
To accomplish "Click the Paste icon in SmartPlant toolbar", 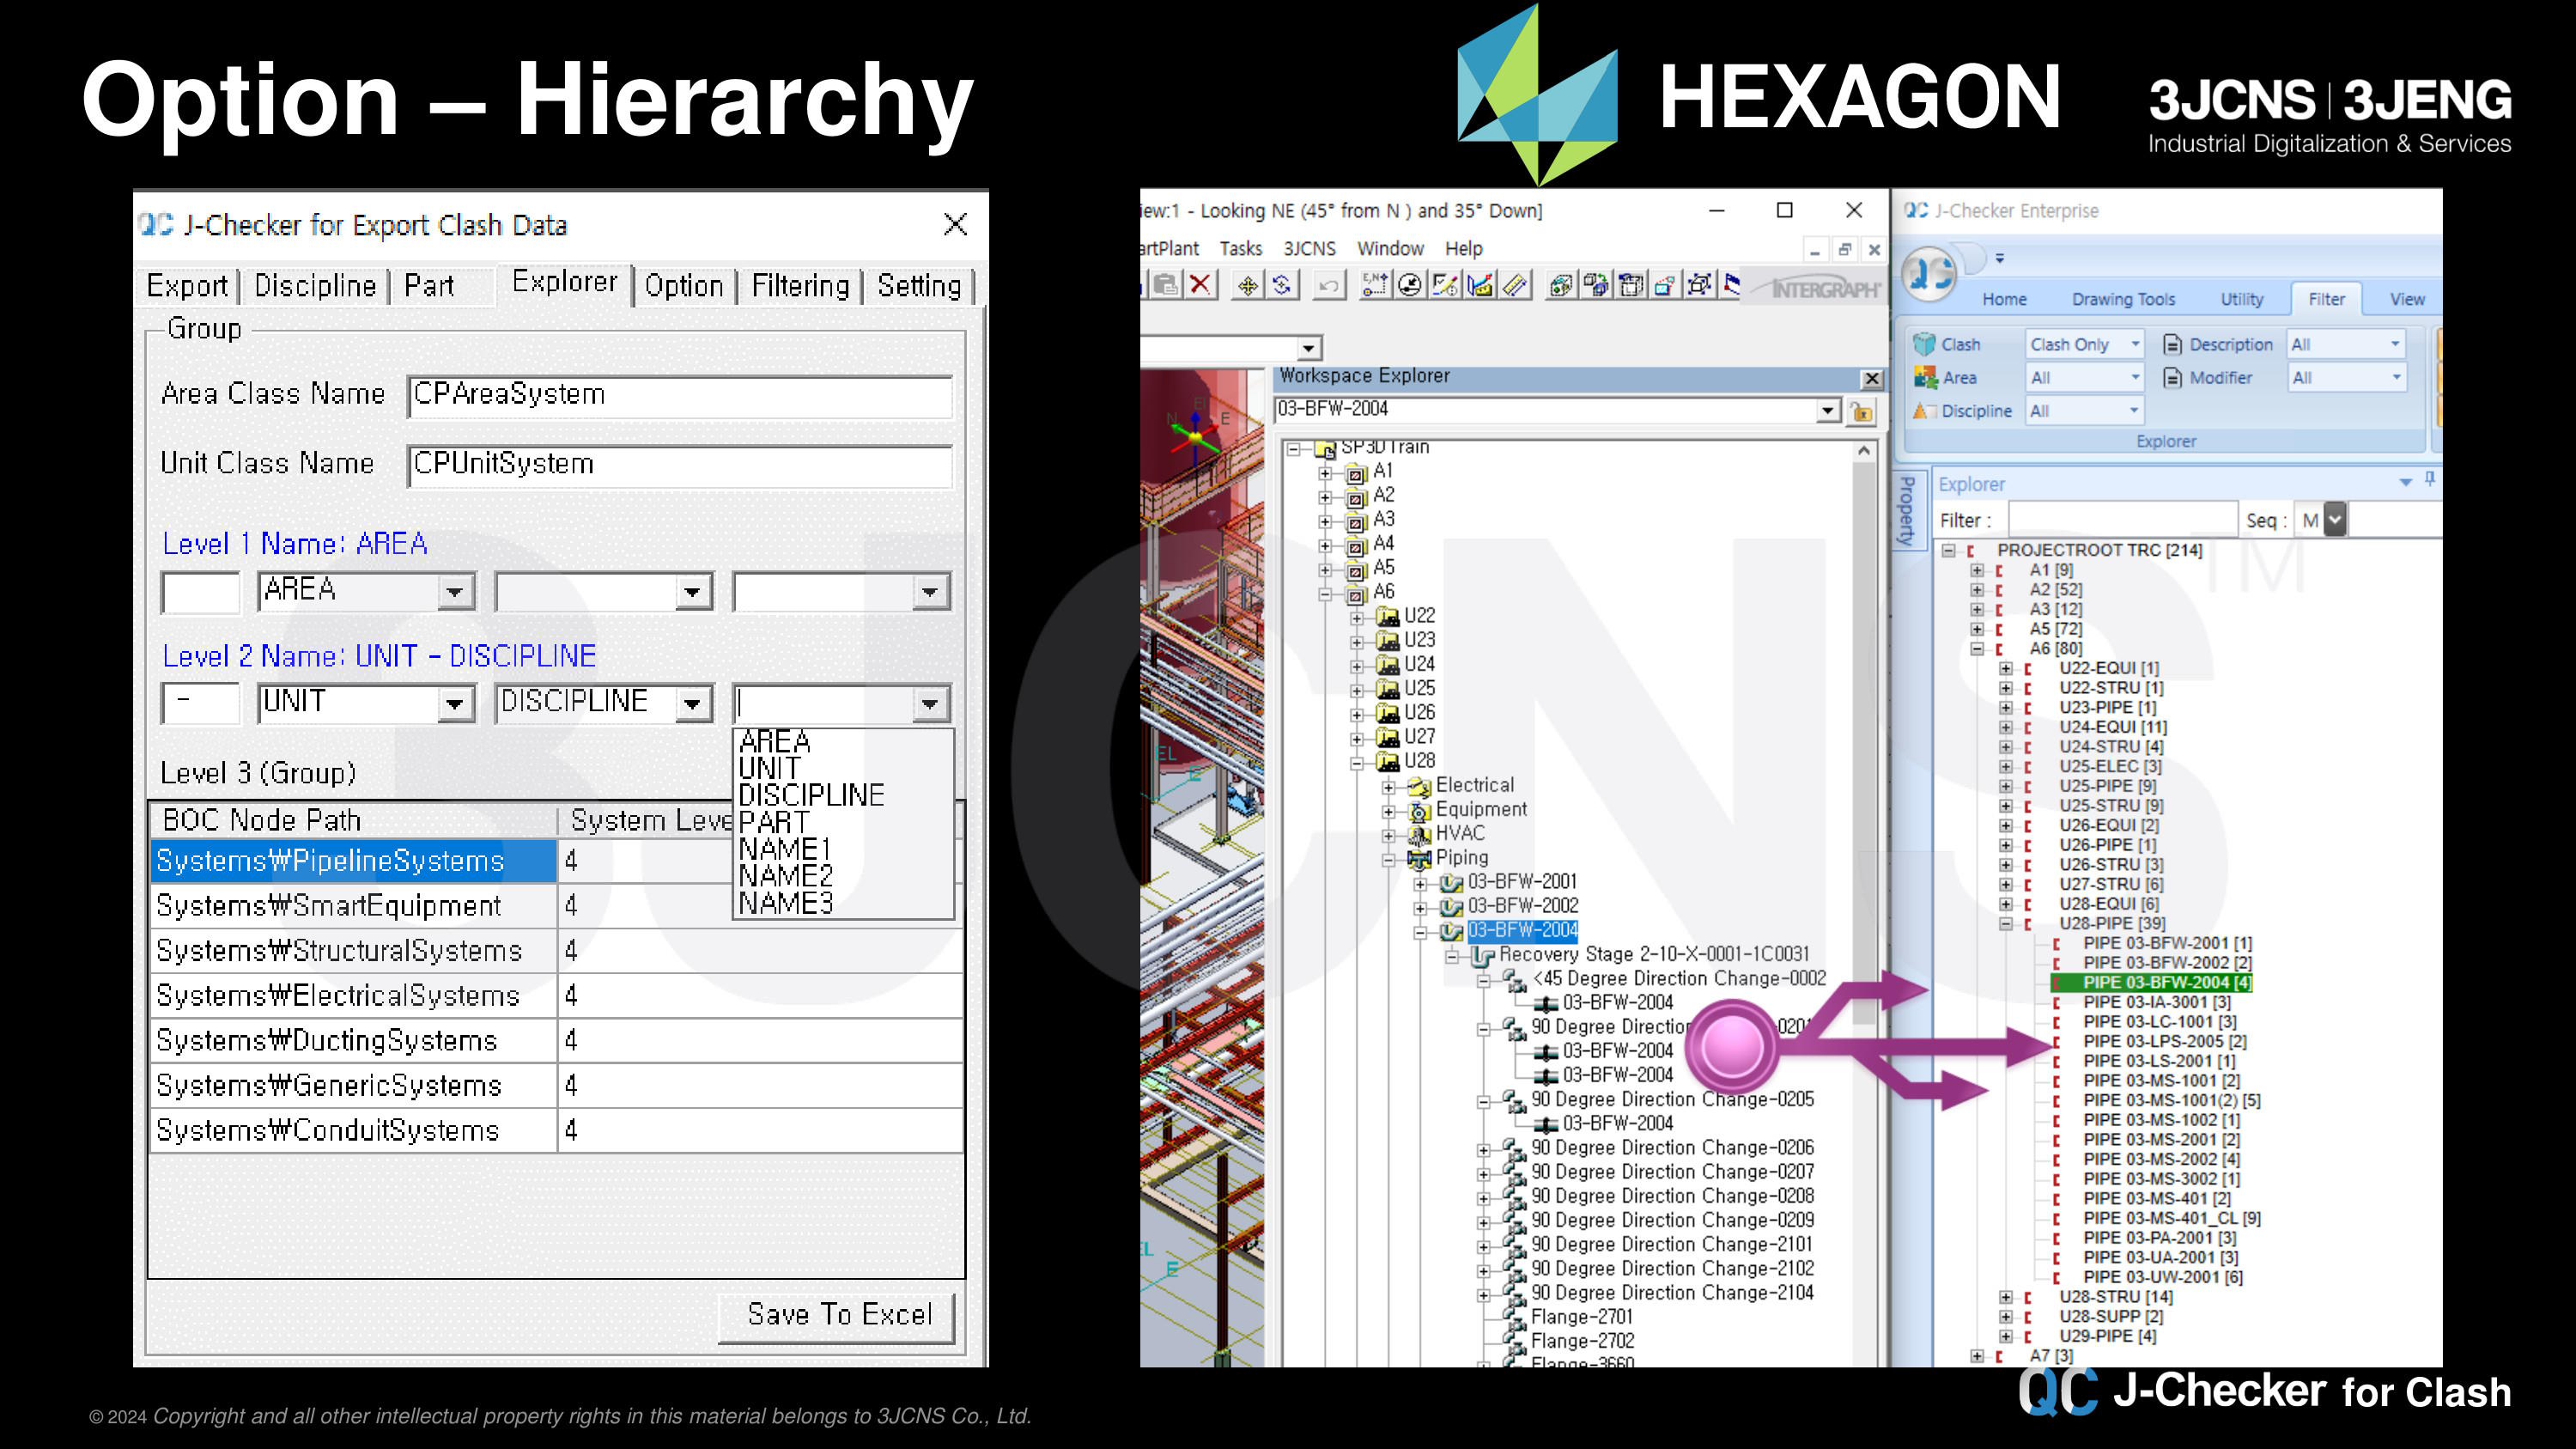I will [1165, 286].
